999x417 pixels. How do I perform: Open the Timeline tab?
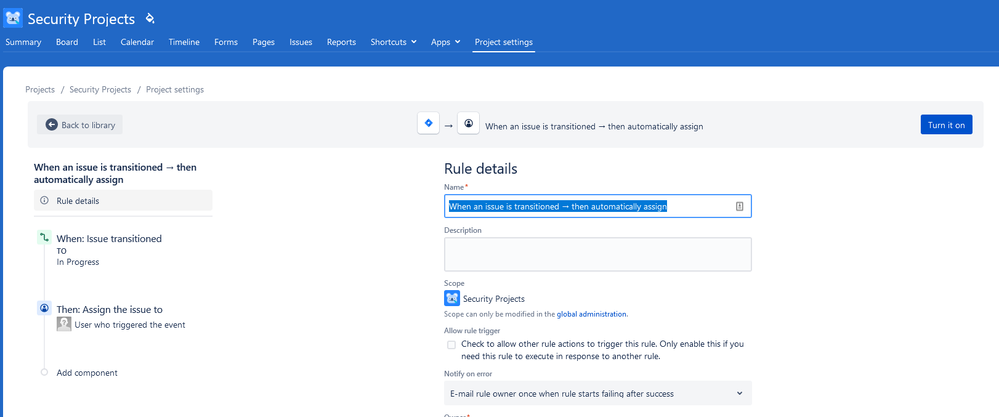tap(184, 42)
